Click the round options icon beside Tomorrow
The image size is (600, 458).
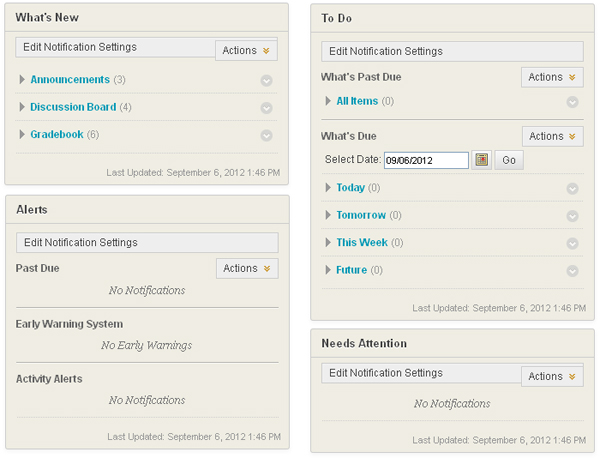point(572,216)
